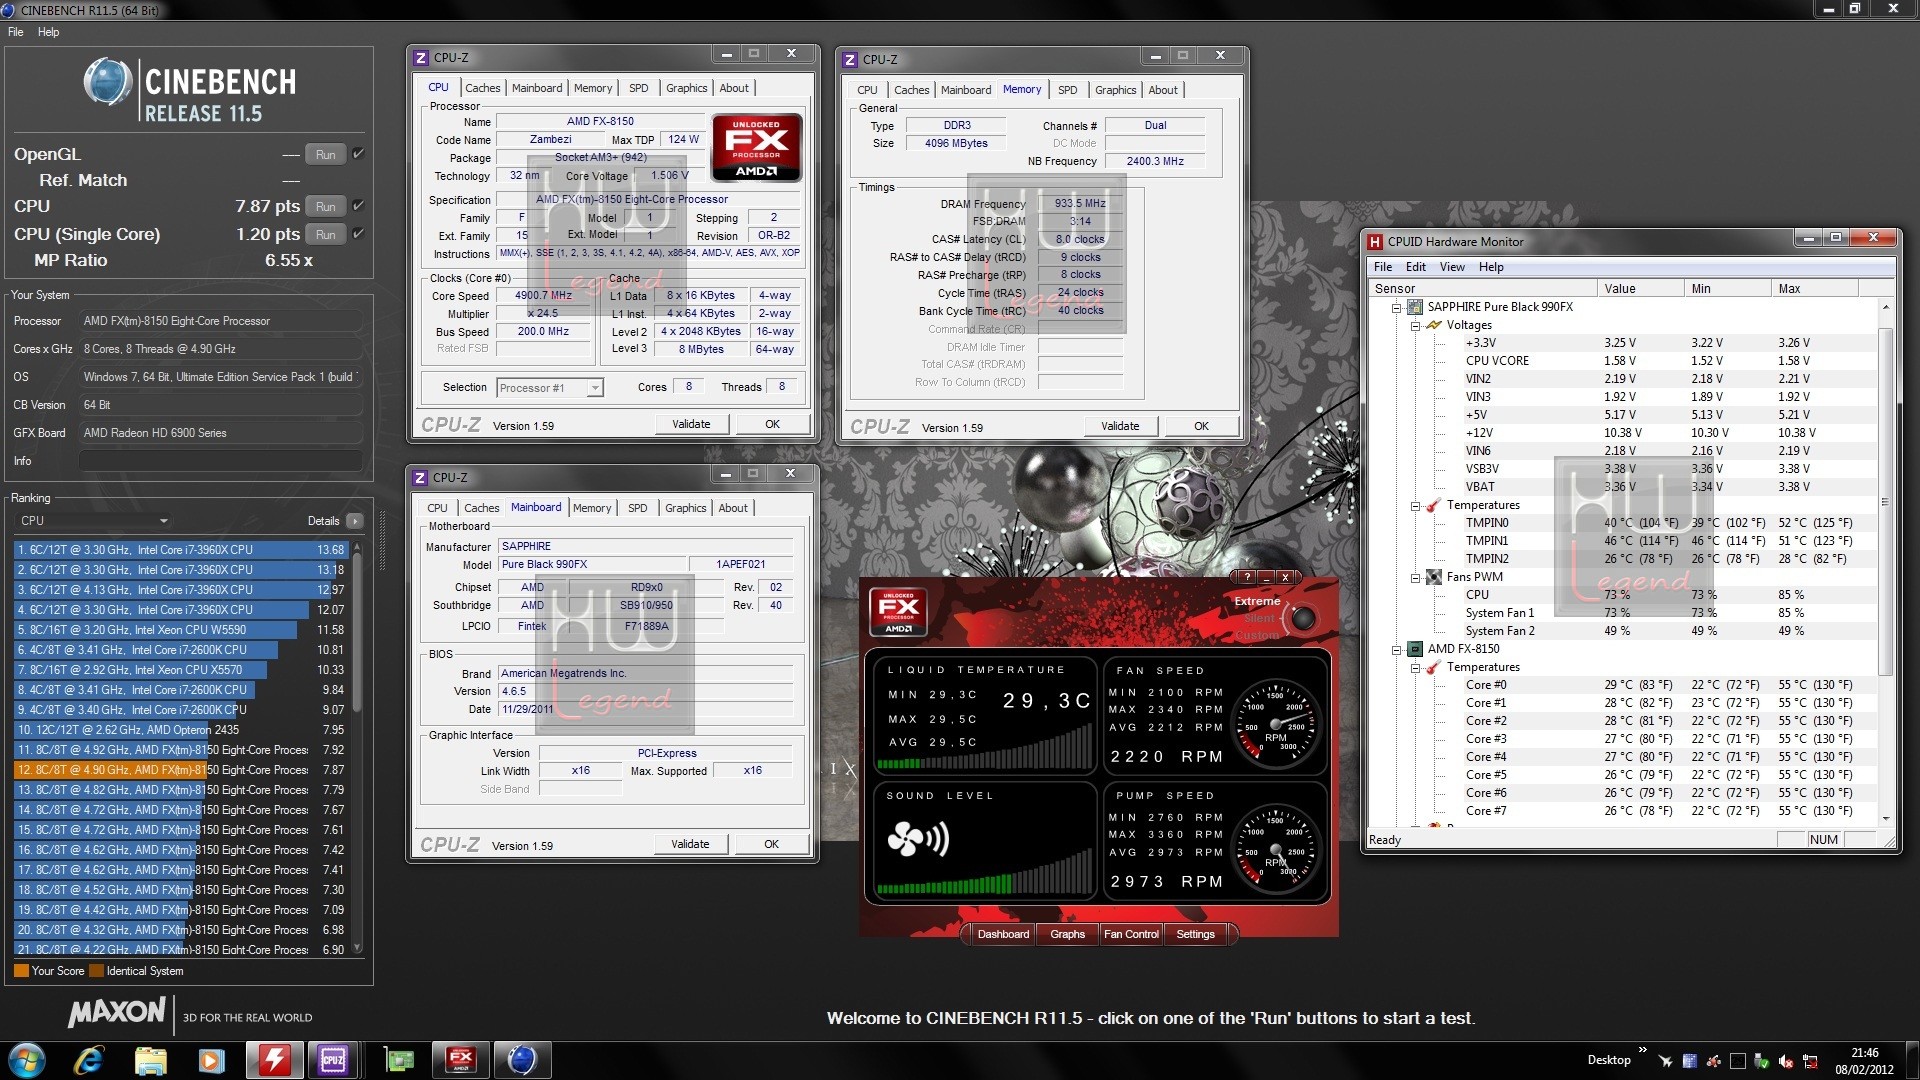Screen dimensions: 1920x1080
Task: Open Settings in the FX cooling app
Action: (x=1195, y=934)
